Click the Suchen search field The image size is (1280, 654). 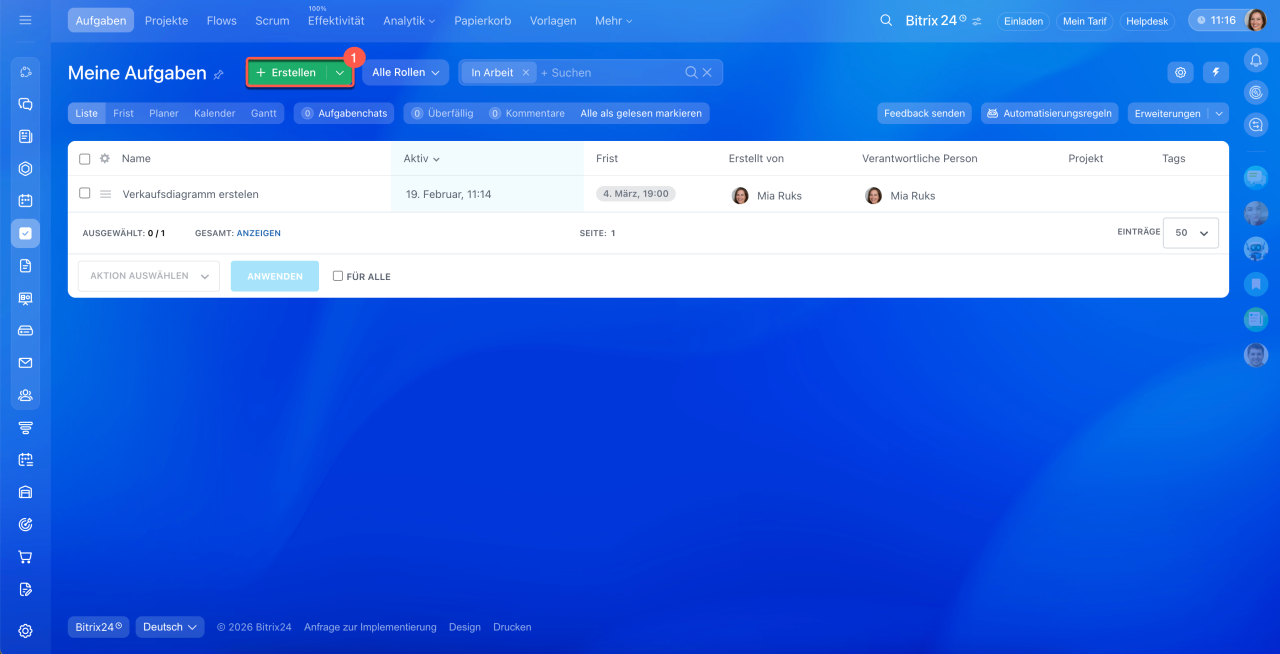click(x=610, y=72)
